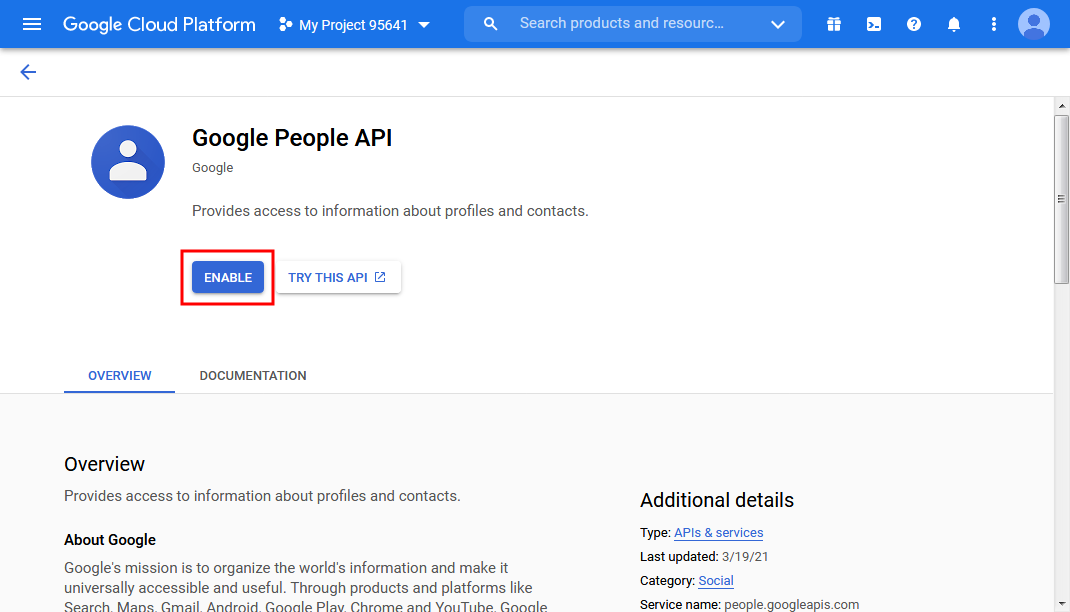The image size is (1070, 612).
Task: Click the page vertical scrollbar thumb
Action: click(x=1061, y=199)
